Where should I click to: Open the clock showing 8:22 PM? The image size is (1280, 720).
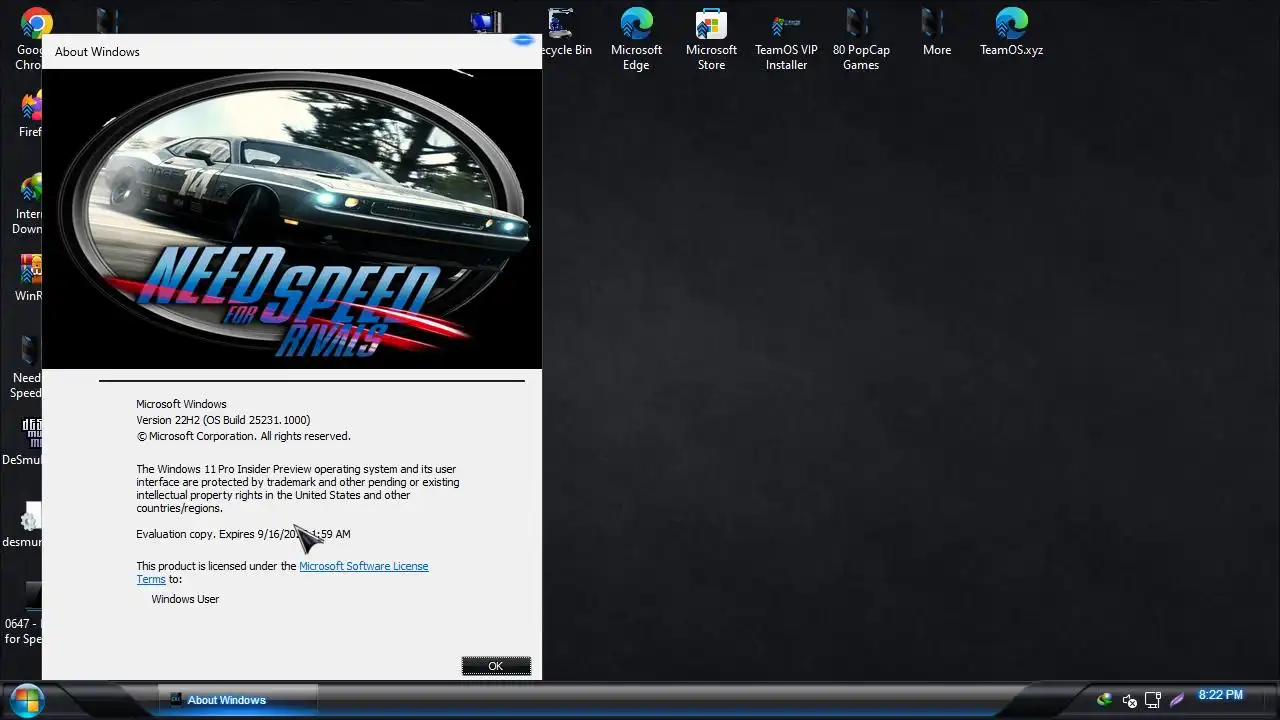(1220, 695)
